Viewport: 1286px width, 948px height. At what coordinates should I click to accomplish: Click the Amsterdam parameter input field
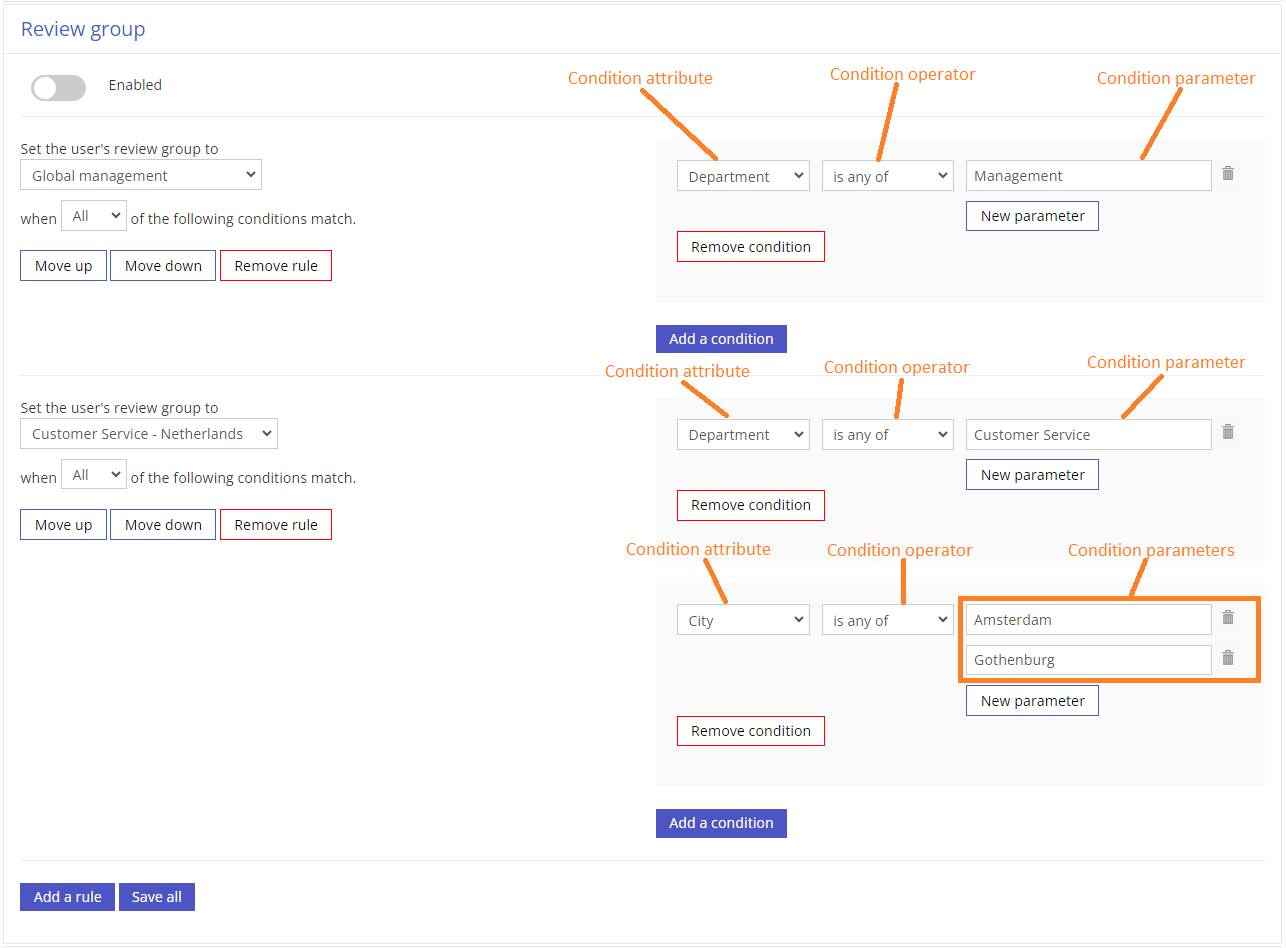[1088, 620]
